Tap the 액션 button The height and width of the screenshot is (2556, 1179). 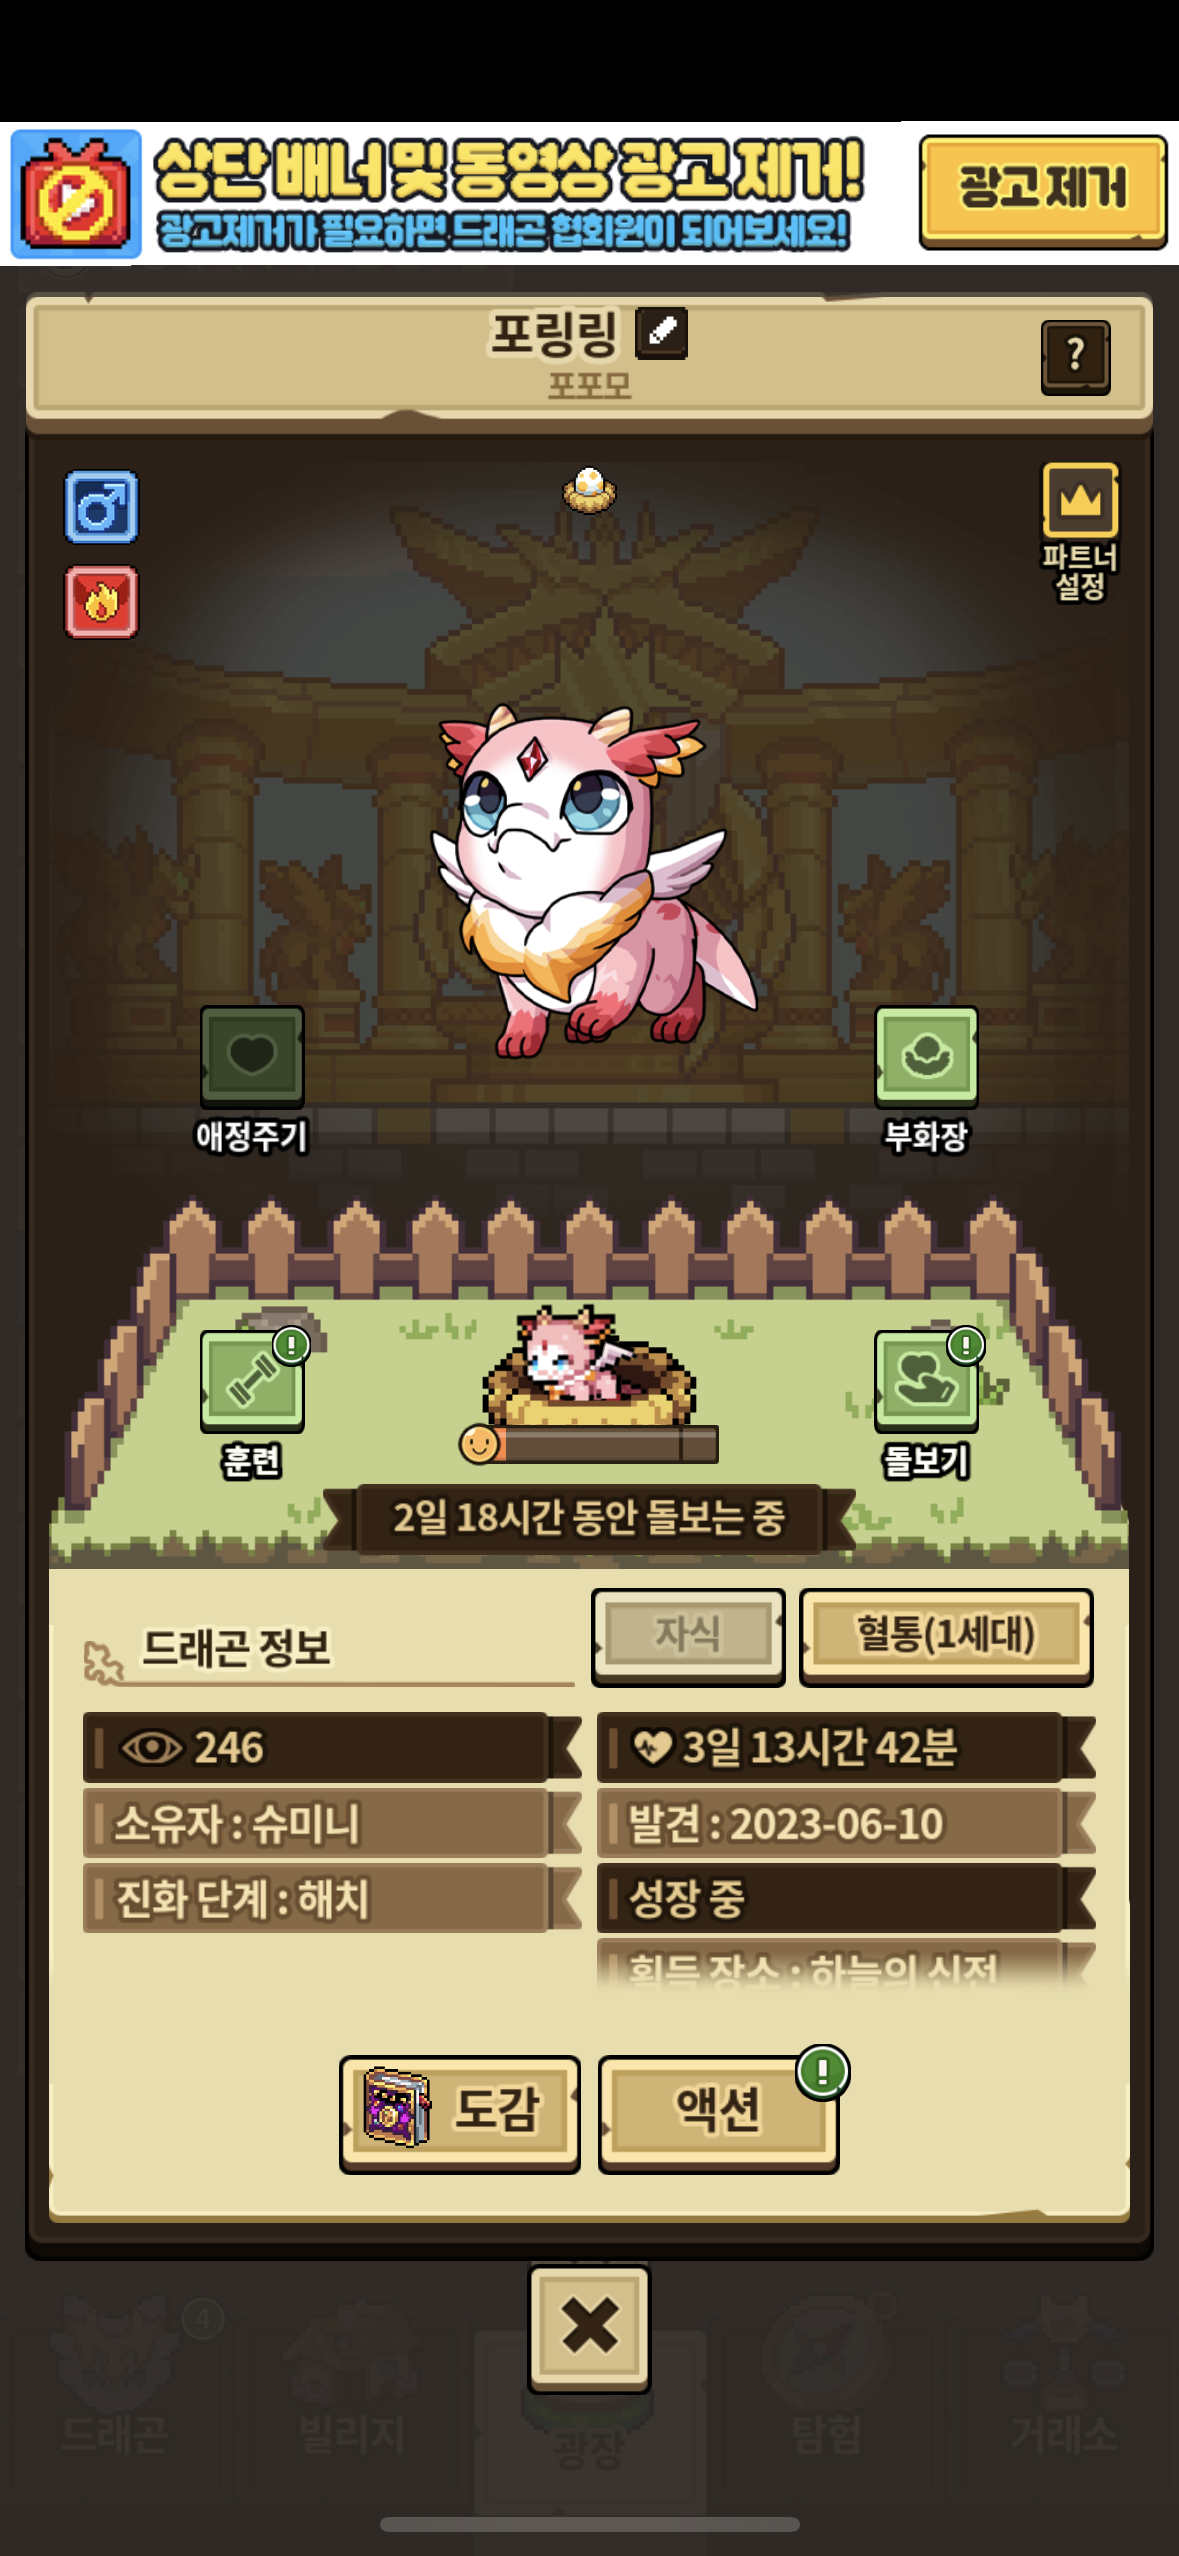(718, 2113)
